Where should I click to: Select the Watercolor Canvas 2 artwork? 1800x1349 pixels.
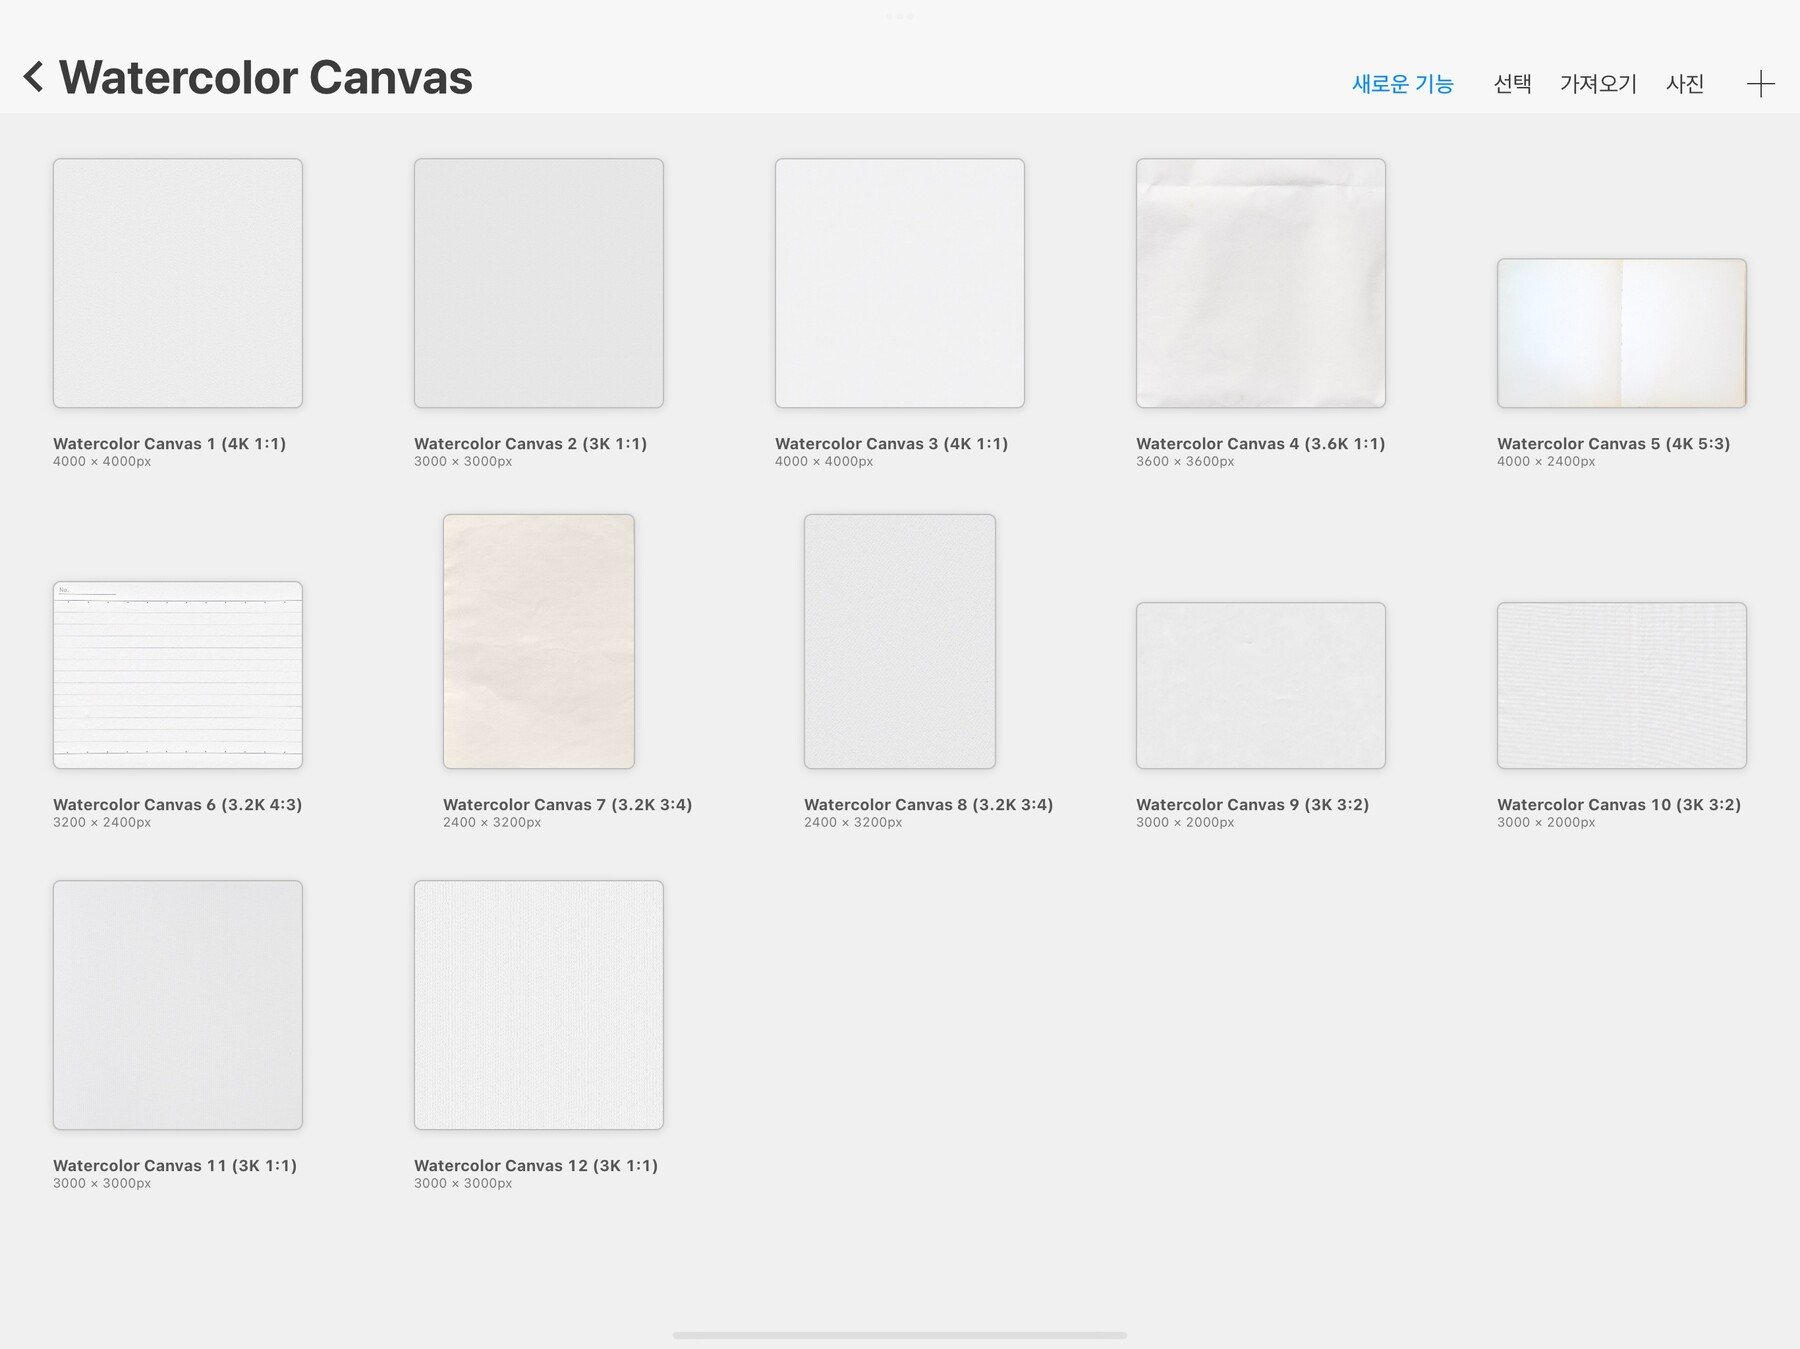(539, 283)
